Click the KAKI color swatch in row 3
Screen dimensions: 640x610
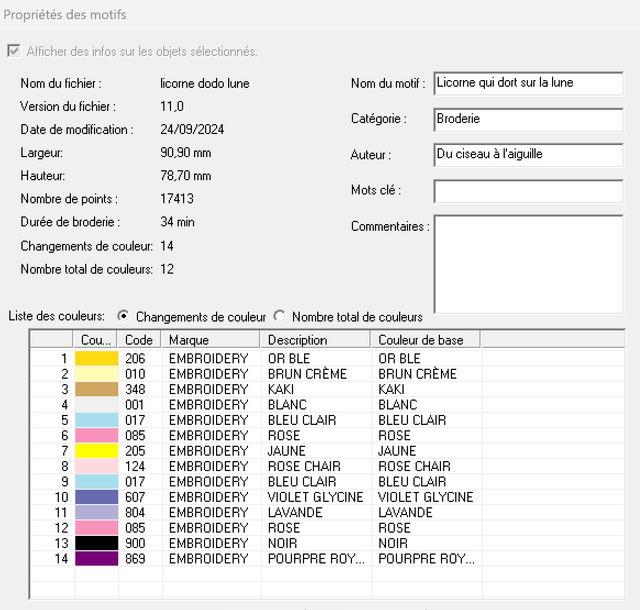tap(97, 389)
